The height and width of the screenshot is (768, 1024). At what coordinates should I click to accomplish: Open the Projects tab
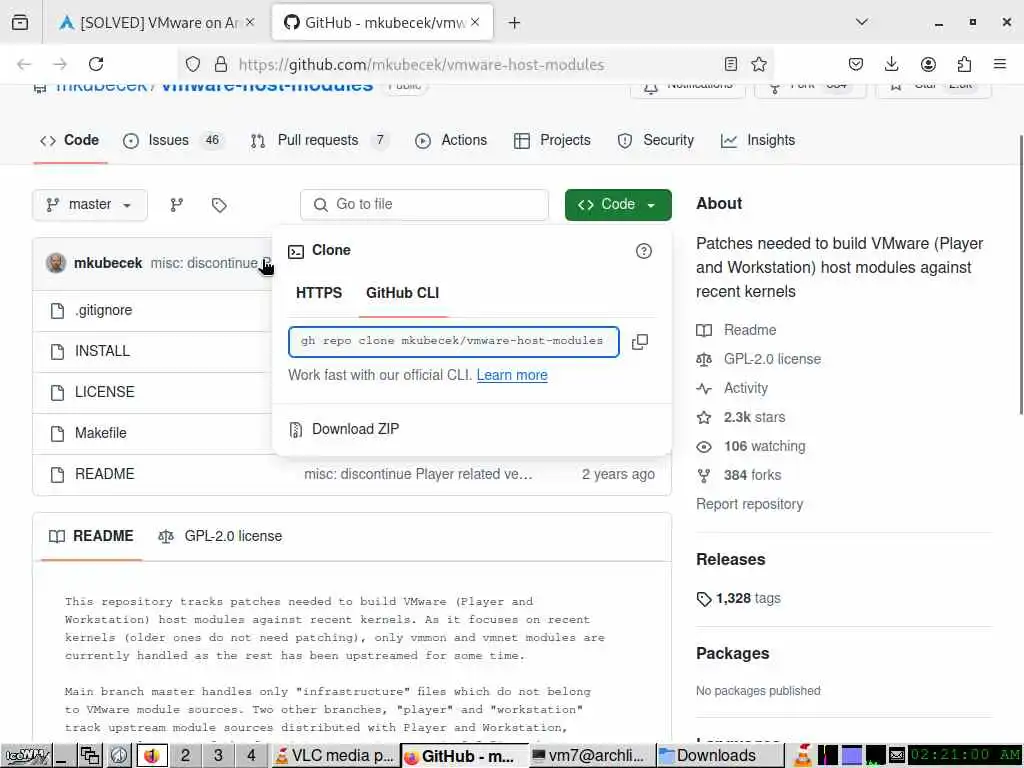pos(552,140)
